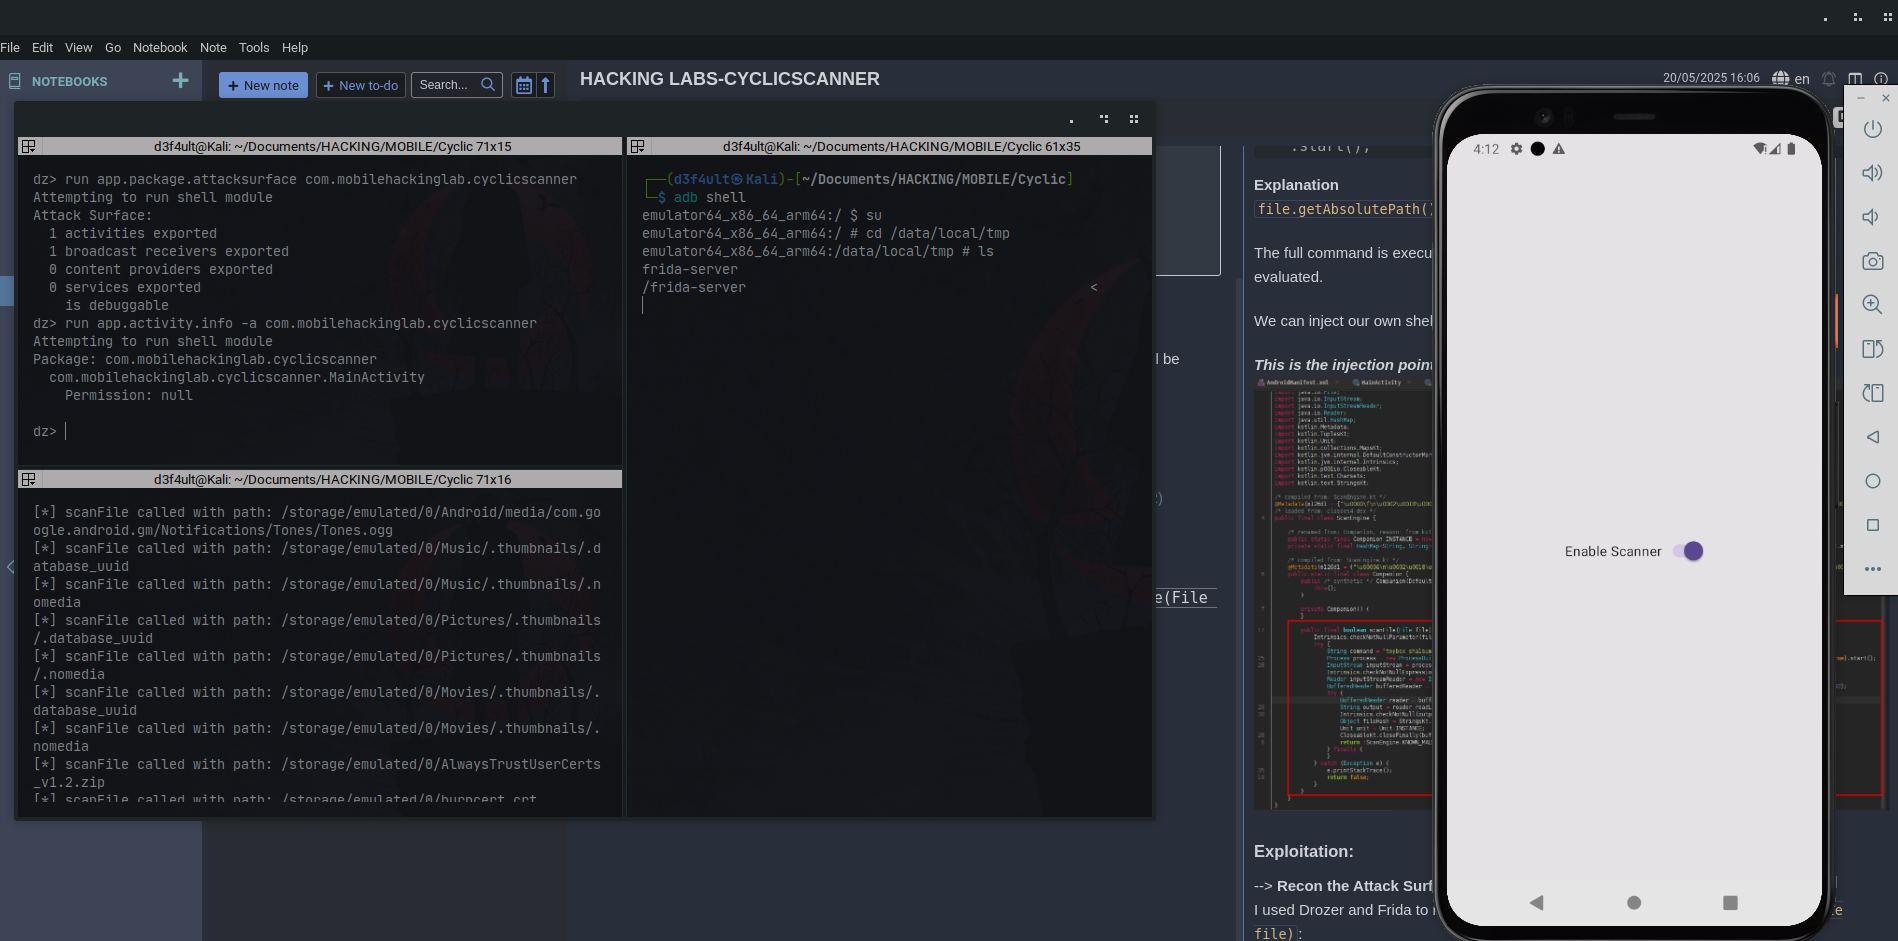Take emulator screenshot with camera icon
The height and width of the screenshot is (941, 1898).
tap(1873, 261)
